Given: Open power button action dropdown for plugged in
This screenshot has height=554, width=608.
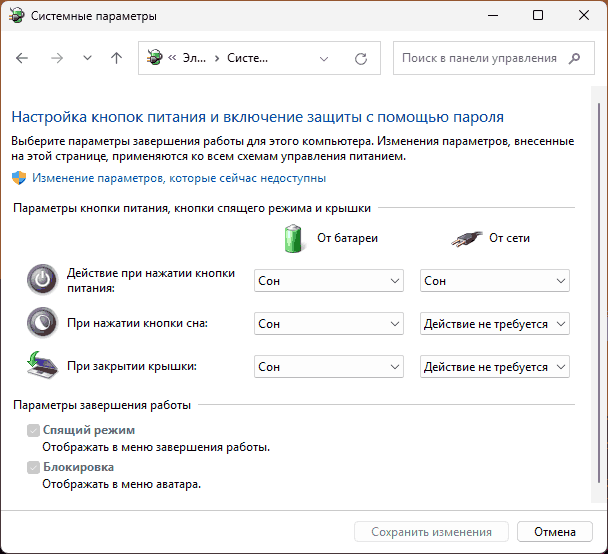Looking at the screenshot, I should tap(495, 281).
